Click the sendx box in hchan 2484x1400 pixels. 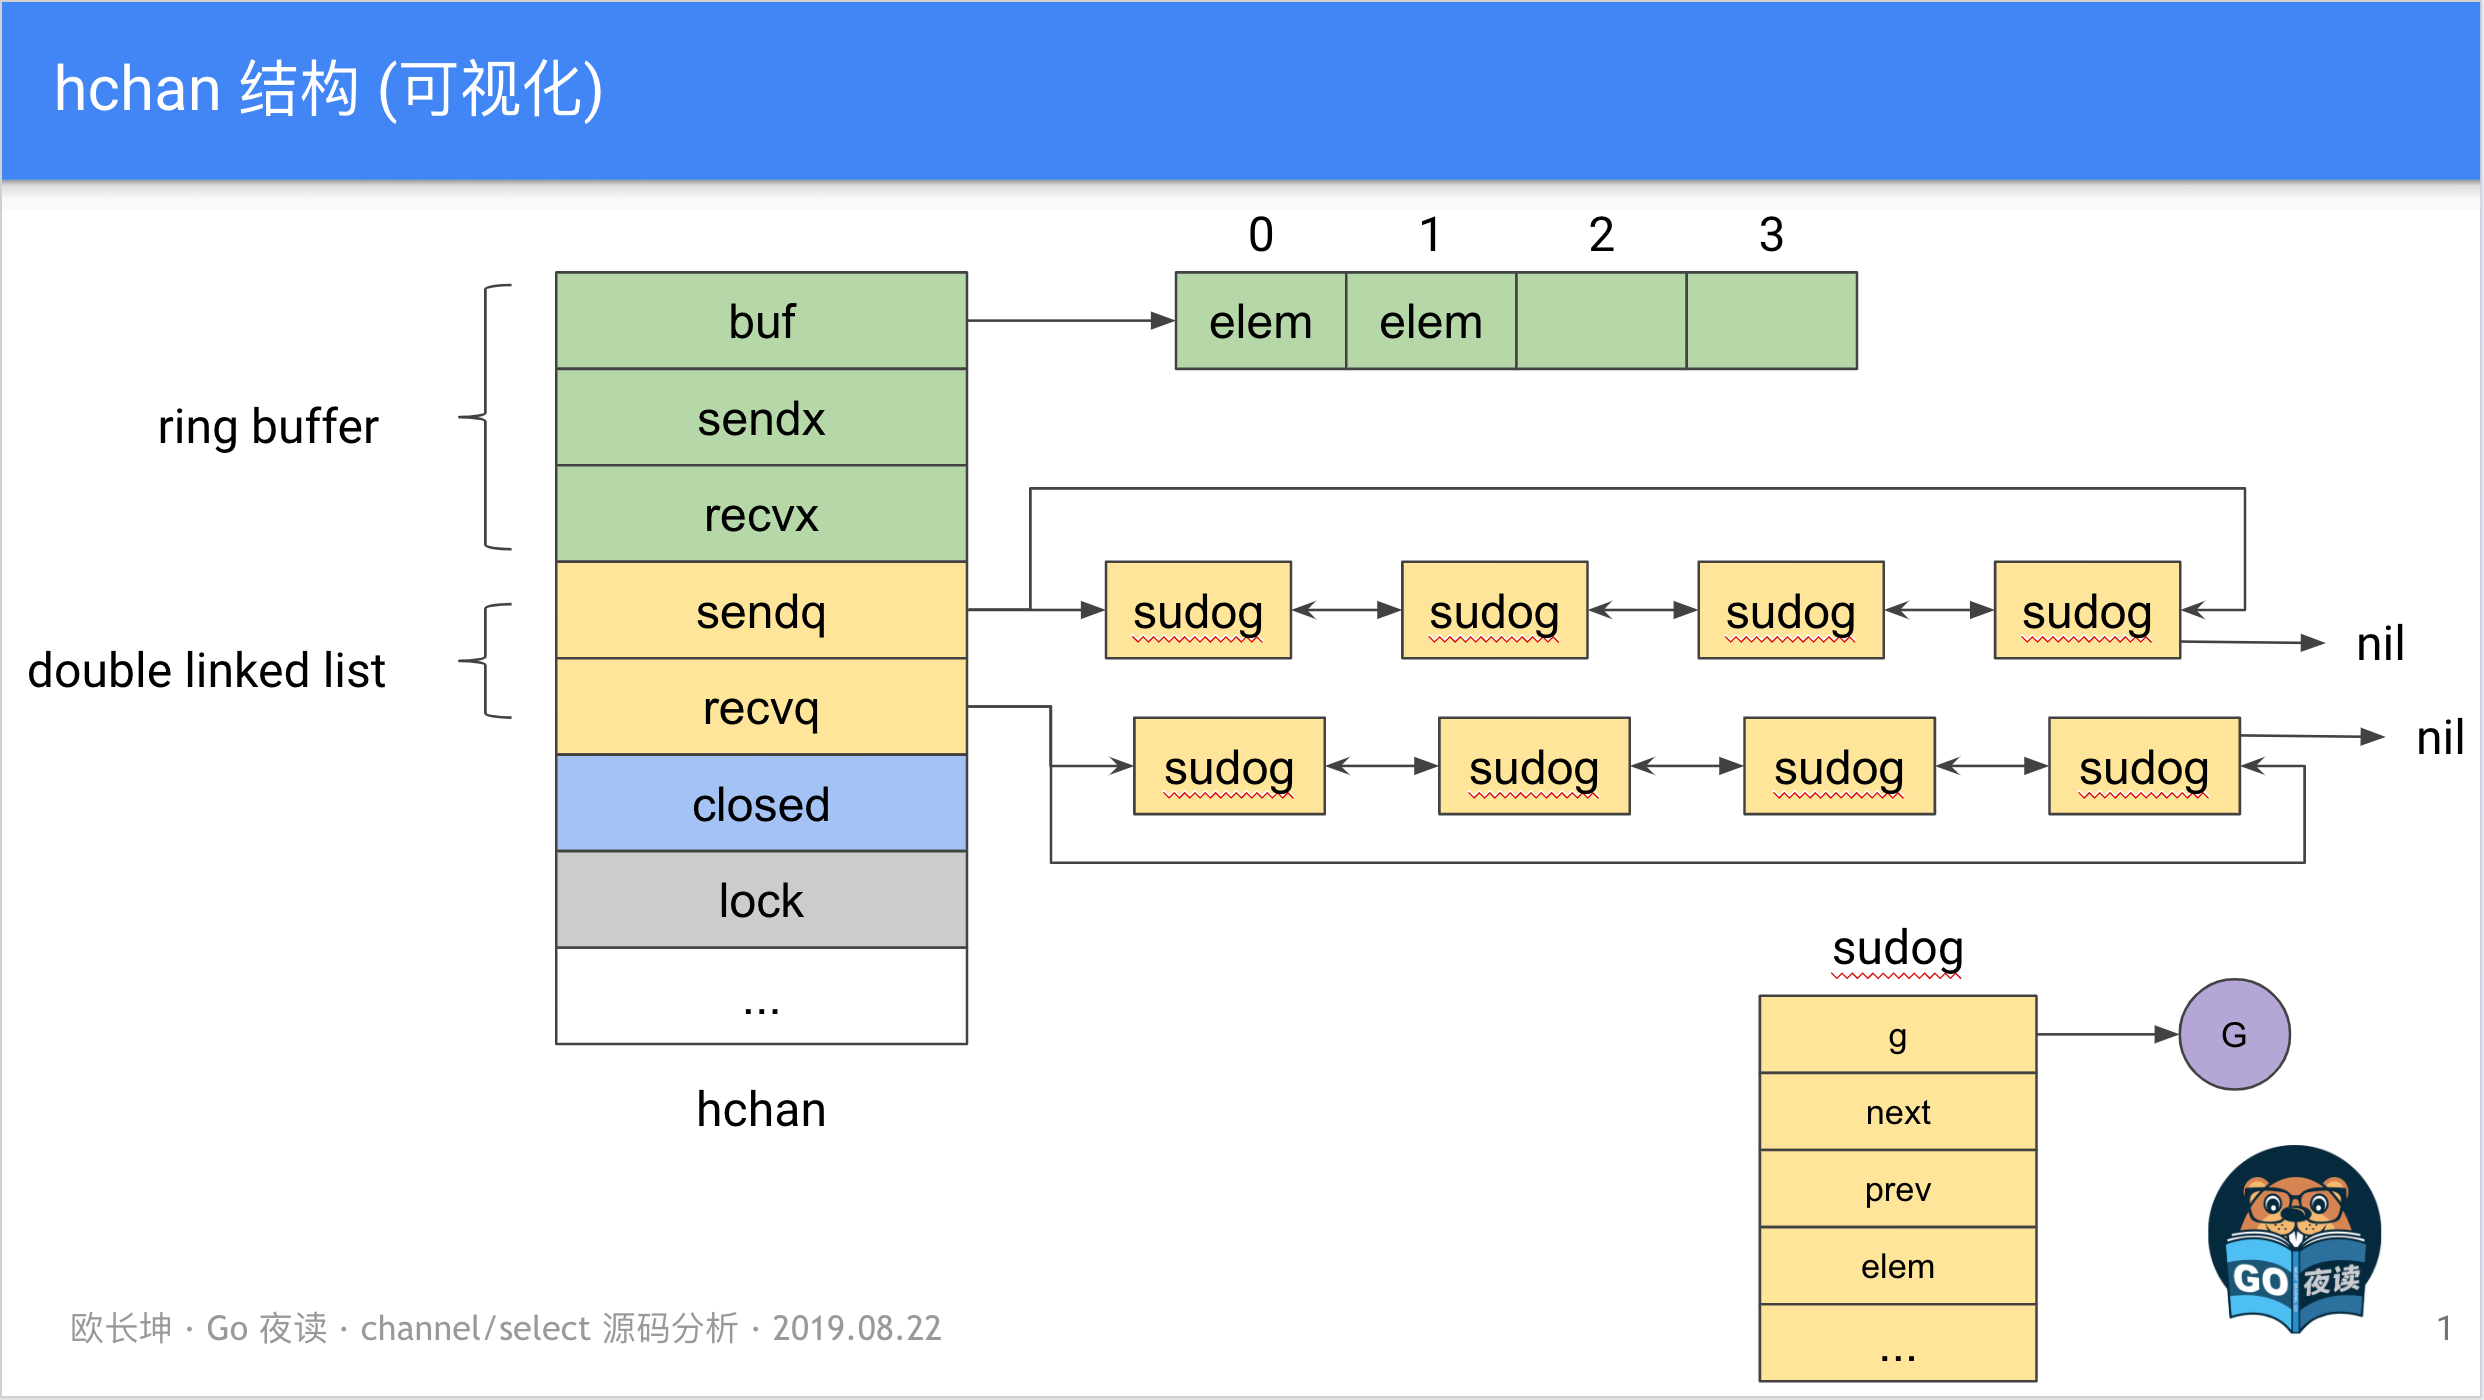761,418
